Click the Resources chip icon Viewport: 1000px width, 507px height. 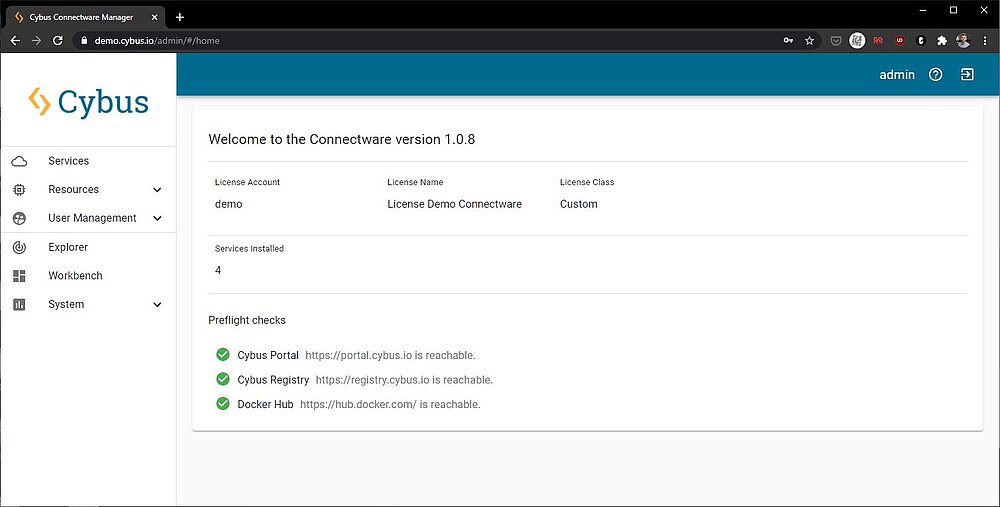(19, 189)
